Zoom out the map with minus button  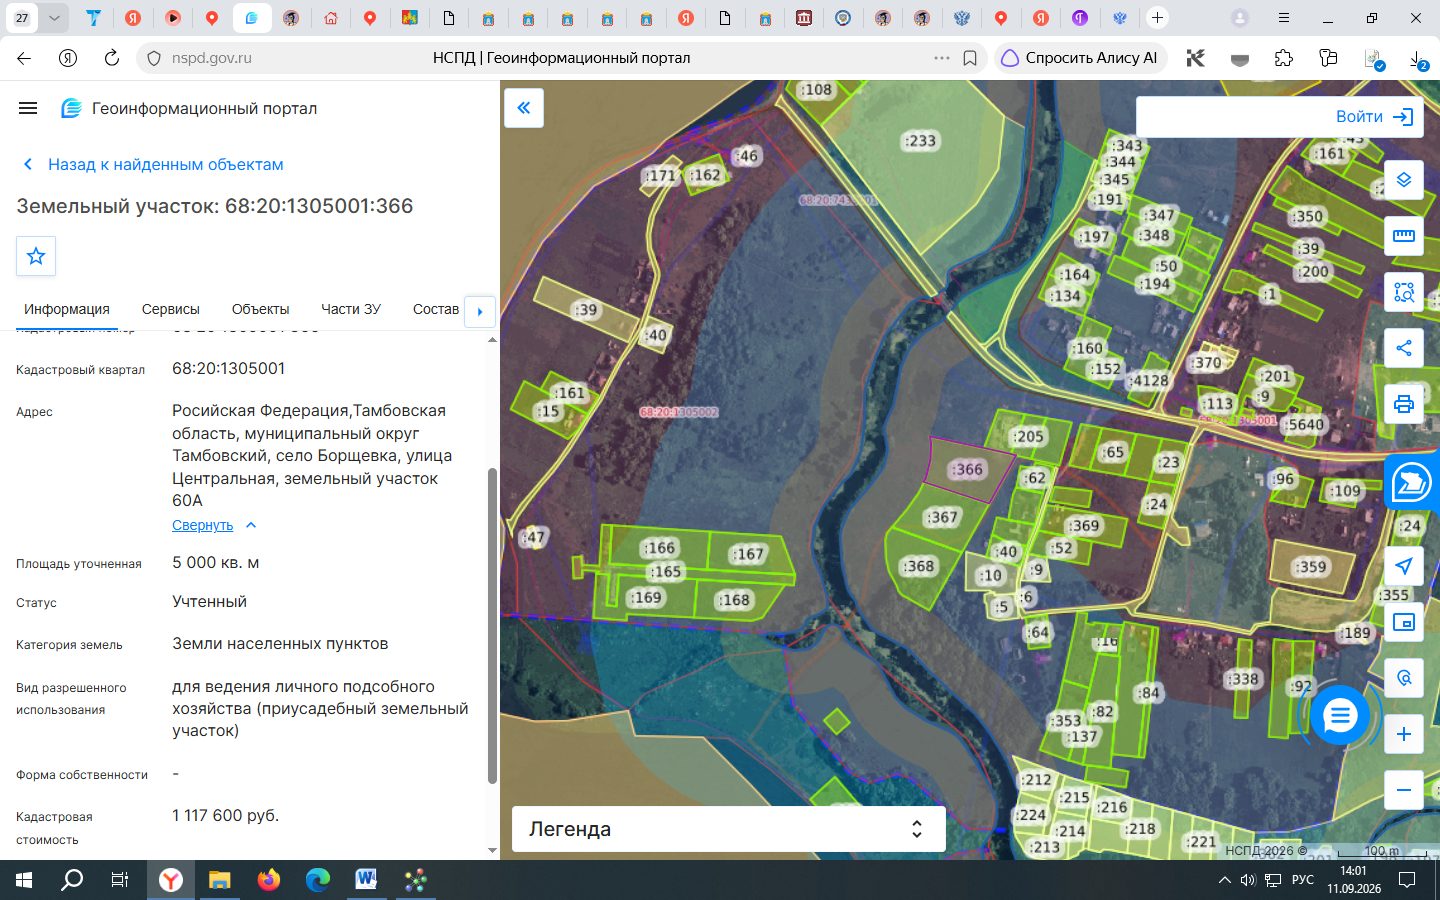click(1404, 790)
